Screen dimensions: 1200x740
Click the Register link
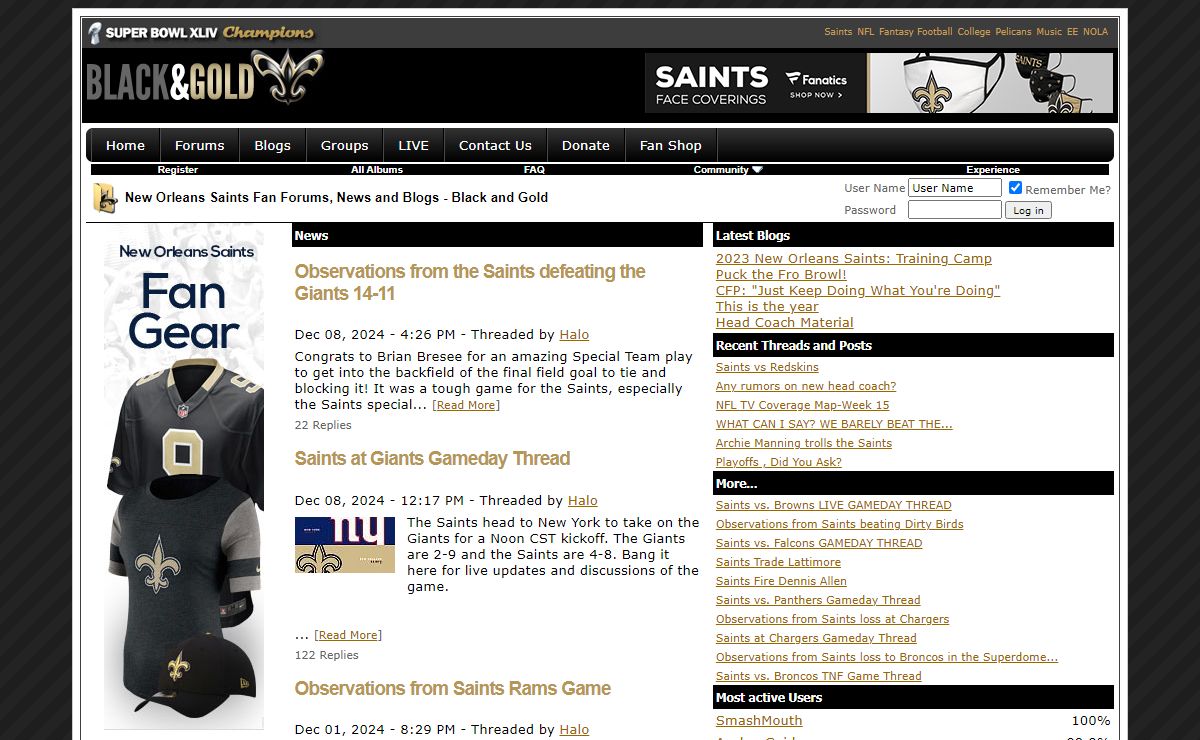[x=178, y=170]
